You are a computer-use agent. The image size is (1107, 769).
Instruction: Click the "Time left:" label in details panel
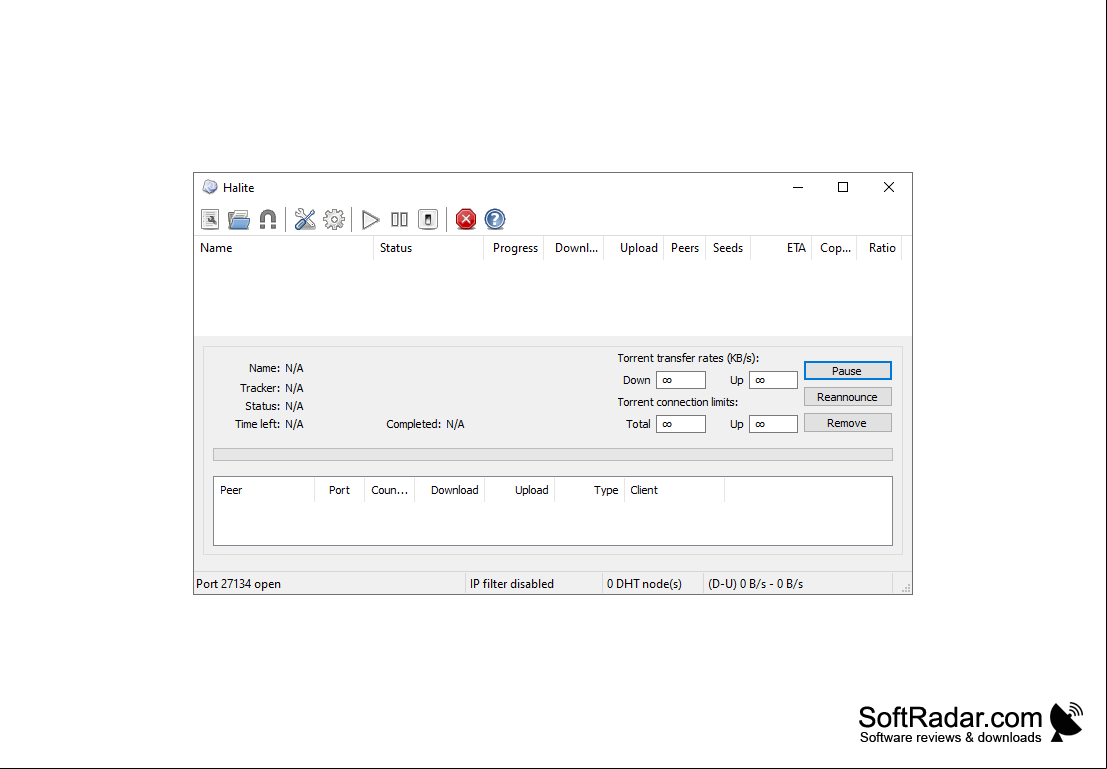(x=258, y=424)
